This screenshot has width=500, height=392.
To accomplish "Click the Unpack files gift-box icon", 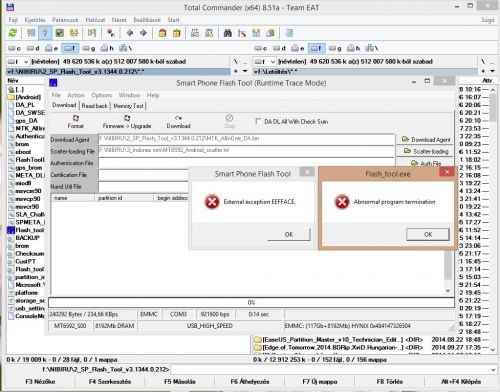I will tap(177, 33).
